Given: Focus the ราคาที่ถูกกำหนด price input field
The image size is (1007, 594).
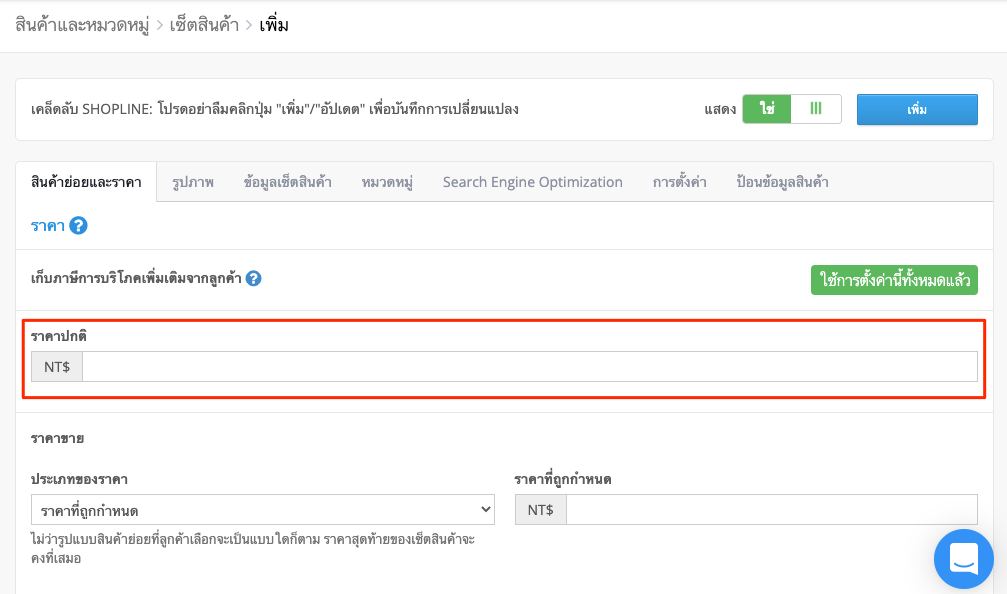Looking at the screenshot, I should coord(772,510).
